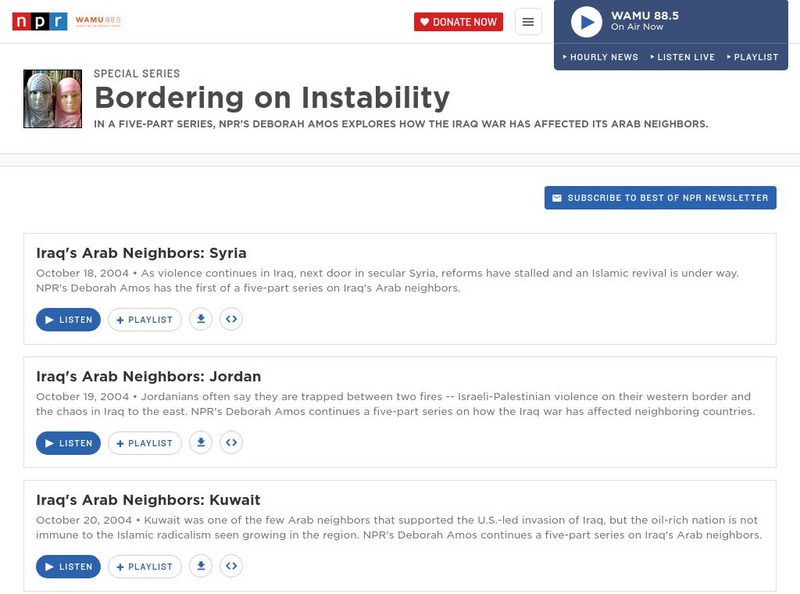Open story Iraq's Arab Neighbors: Jordan
Screen dimensions: 800x594
148,376
